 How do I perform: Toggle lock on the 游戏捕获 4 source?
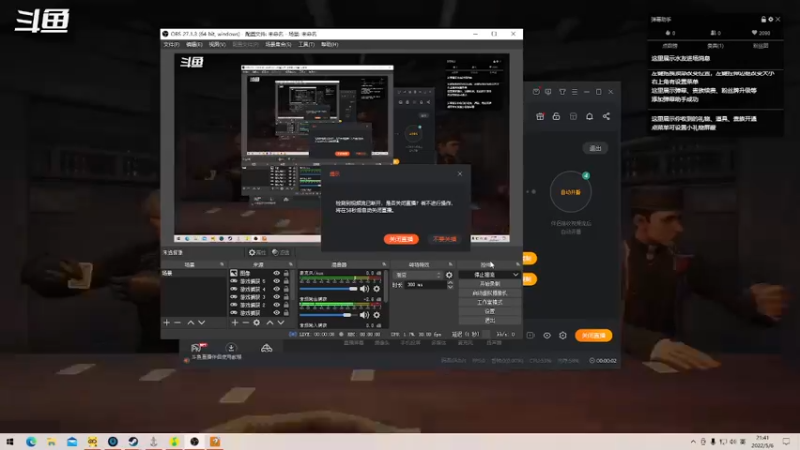tap(286, 289)
